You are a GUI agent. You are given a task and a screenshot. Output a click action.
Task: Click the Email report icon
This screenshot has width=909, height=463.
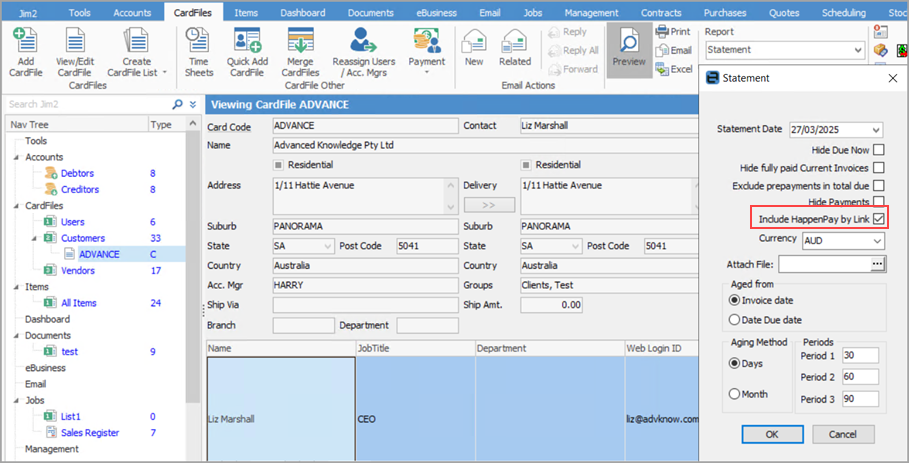coord(662,50)
